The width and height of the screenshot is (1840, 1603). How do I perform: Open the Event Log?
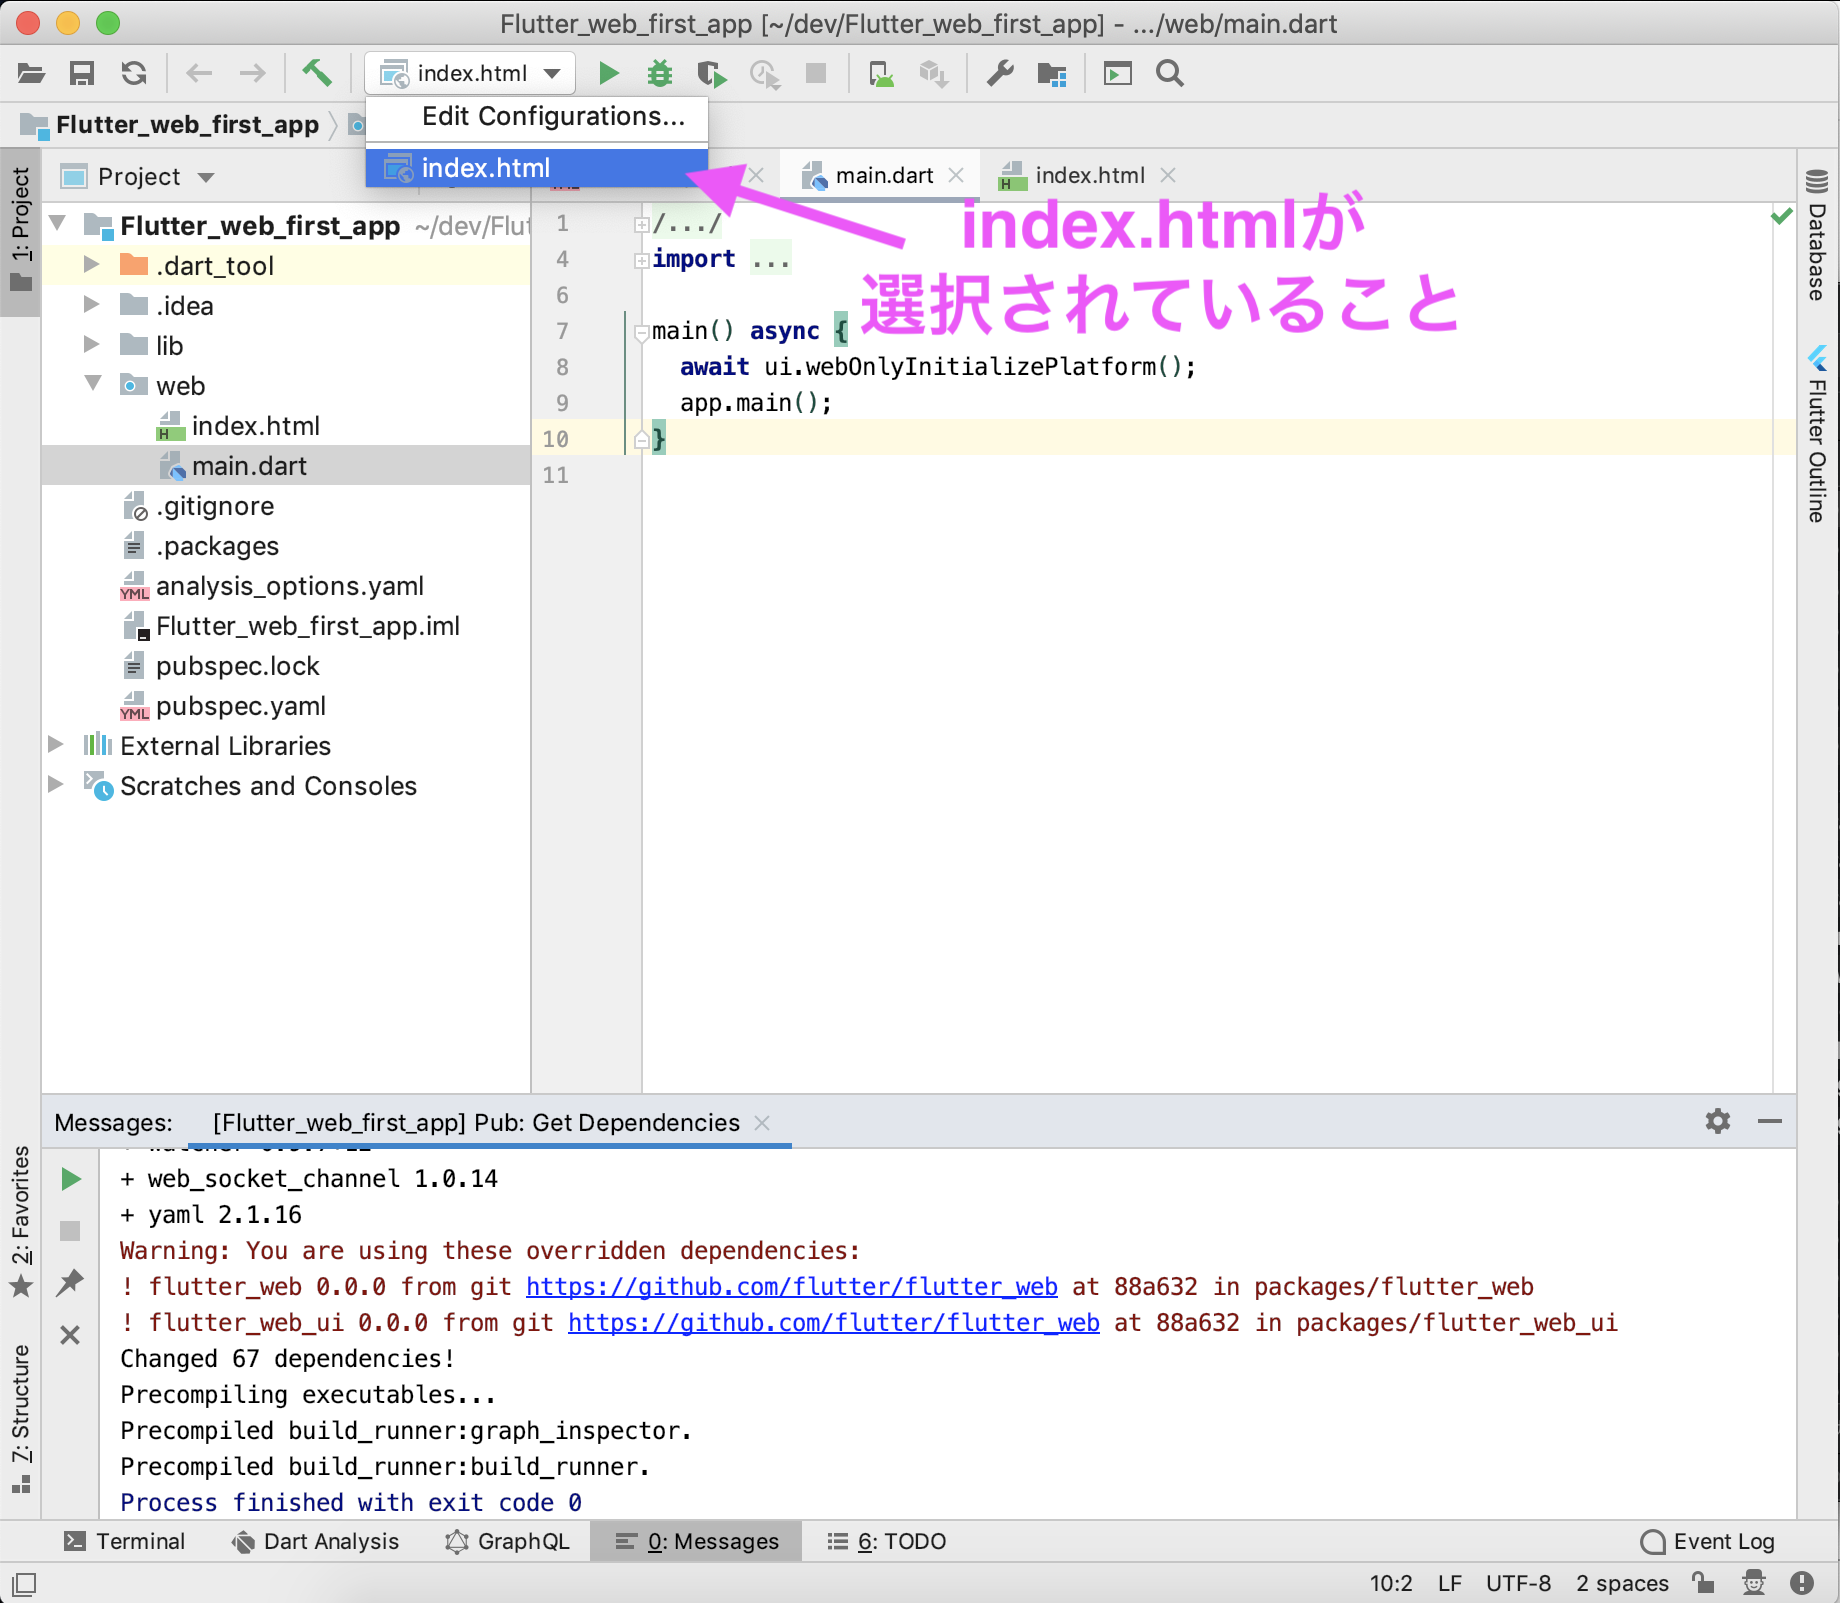click(x=1708, y=1541)
